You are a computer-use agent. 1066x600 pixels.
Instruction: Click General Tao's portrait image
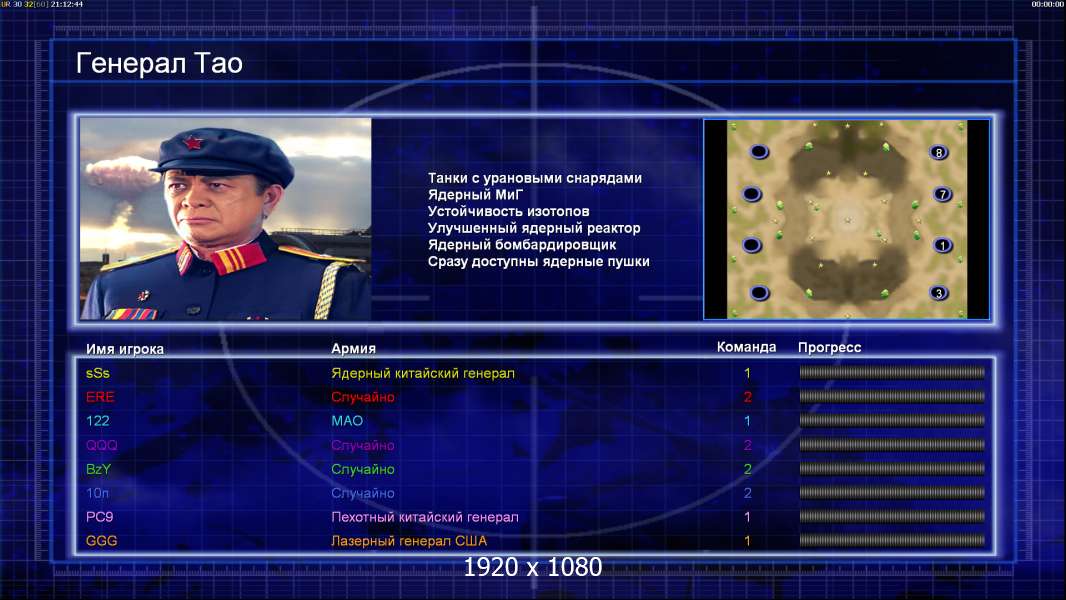(226, 219)
